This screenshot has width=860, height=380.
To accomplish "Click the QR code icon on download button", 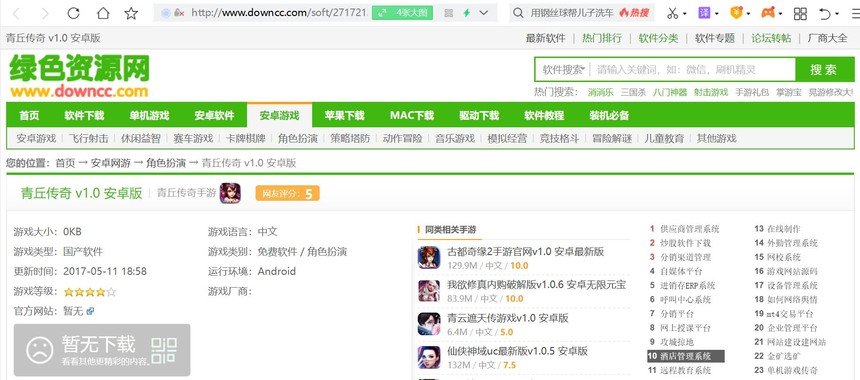I will pos(164,350).
